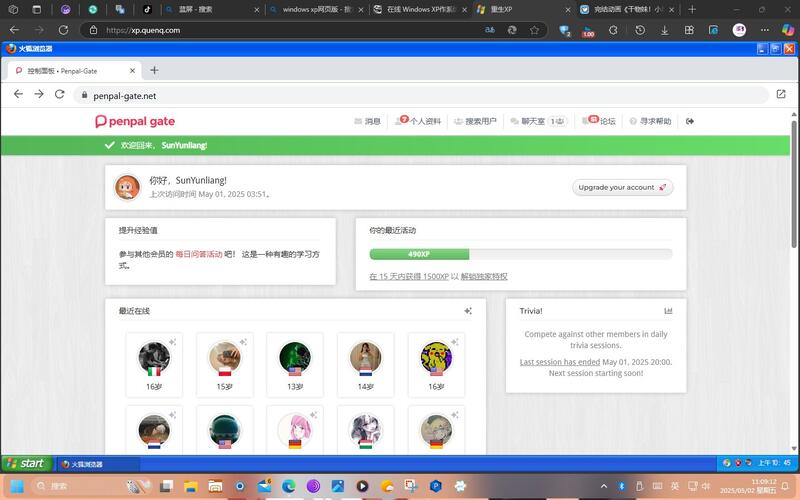The height and width of the screenshot is (500, 800).
Task: Open the Trivia leaderboard chart icon
Action: pyautogui.click(x=668, y=311)
